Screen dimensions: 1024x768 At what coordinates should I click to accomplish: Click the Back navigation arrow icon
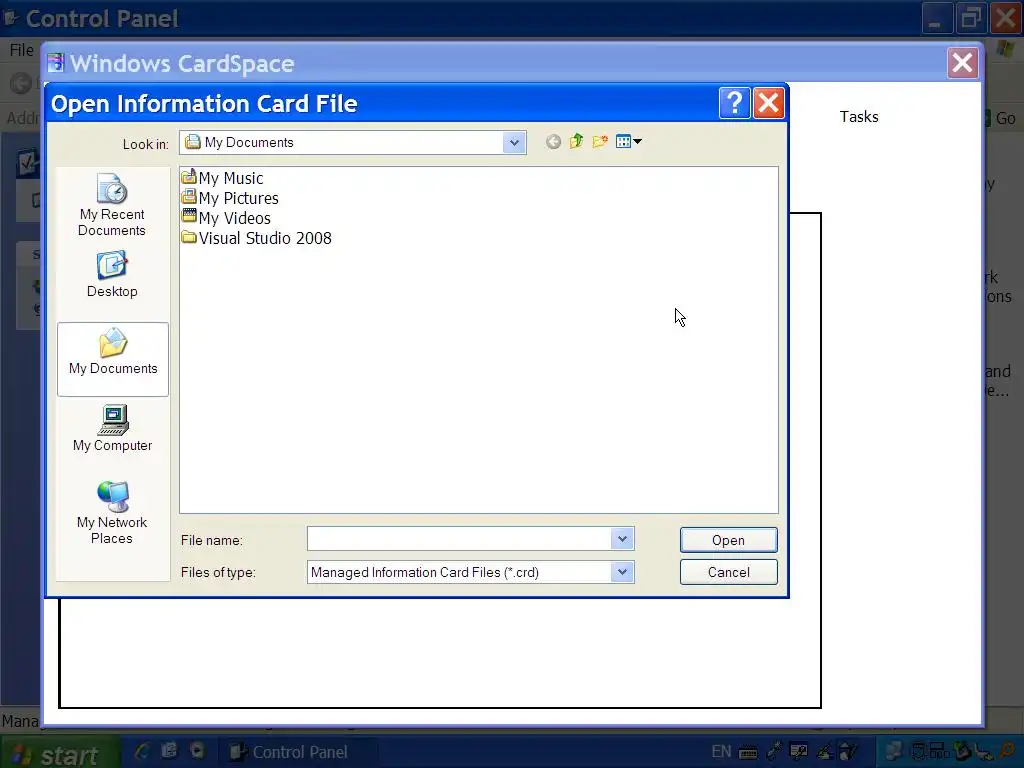point(553,142)
